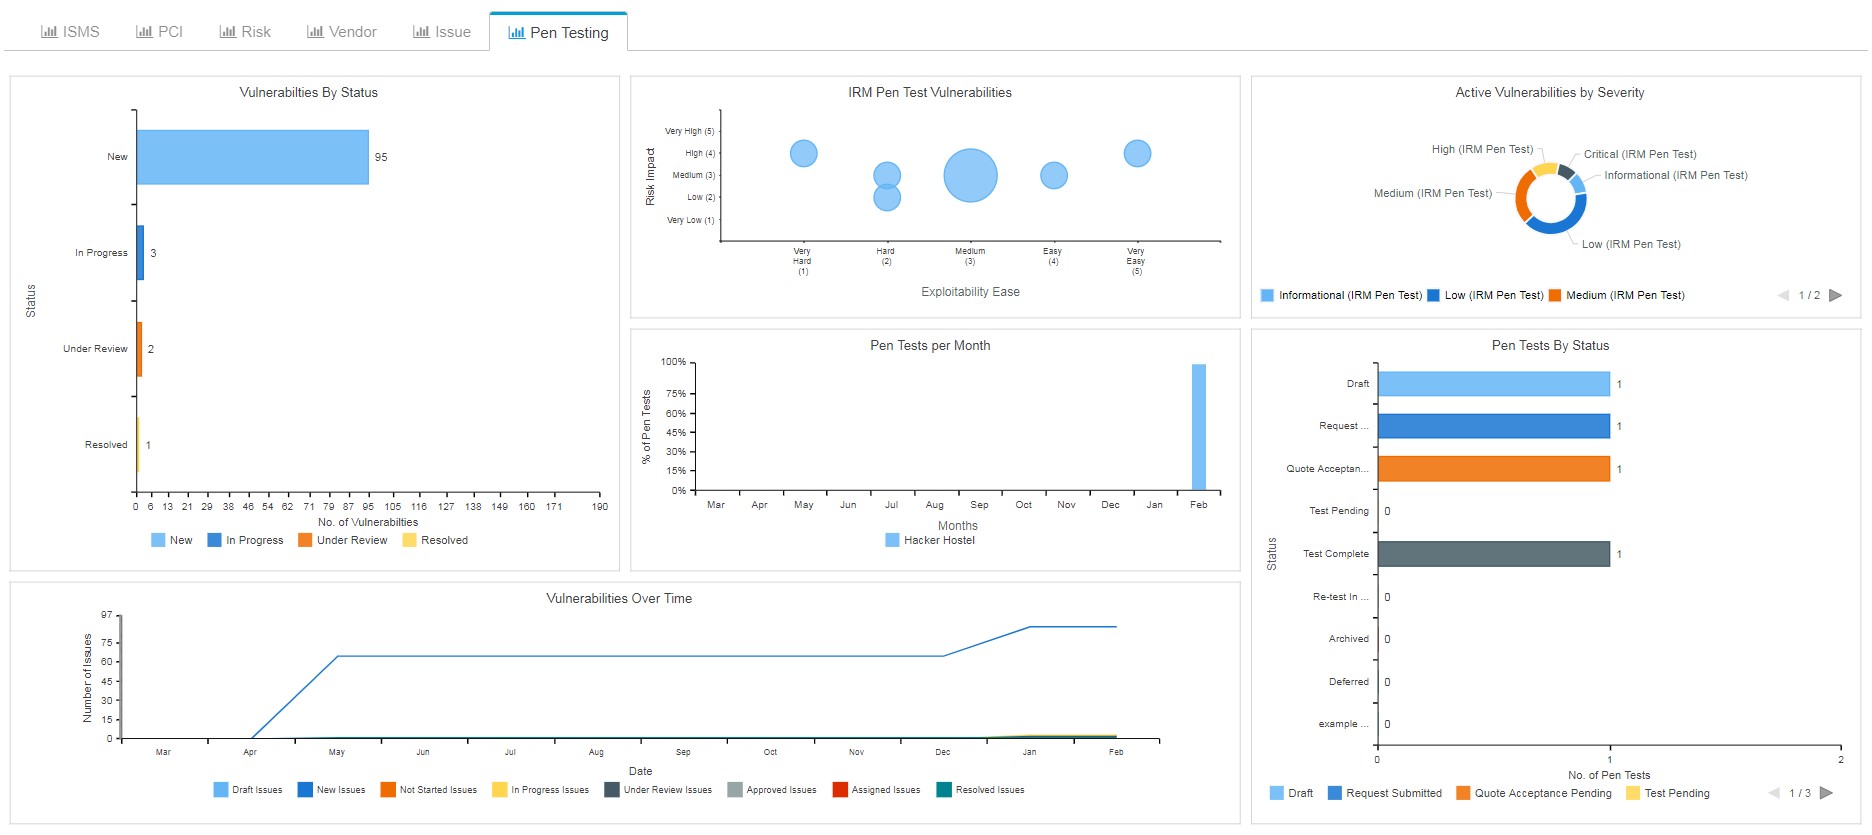Click the large Medium exploitability bubble
This screenshot has width=1872, height=835.
click(x=970, y=175)
